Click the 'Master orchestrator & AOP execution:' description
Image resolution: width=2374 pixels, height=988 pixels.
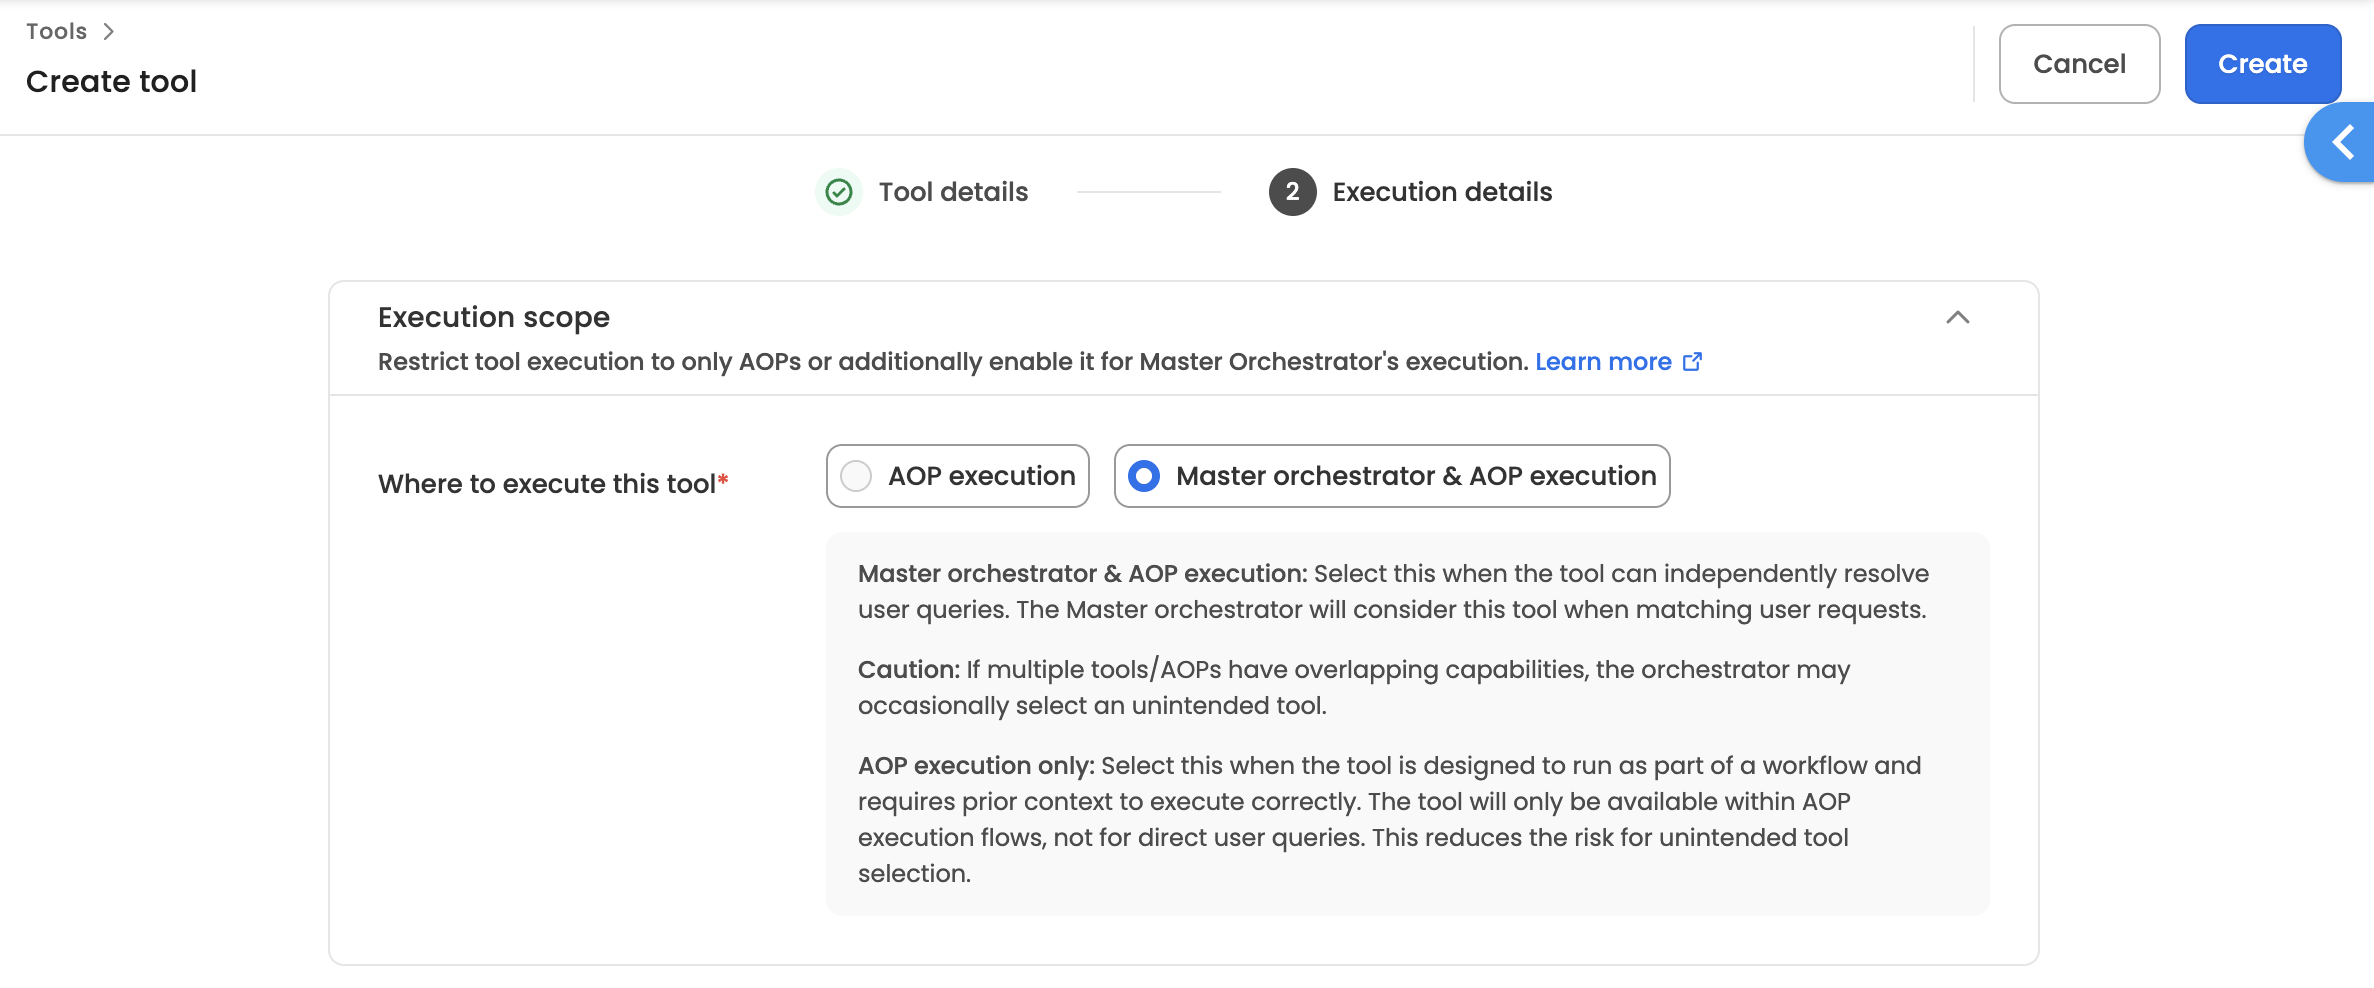(x=1393, y=591)
